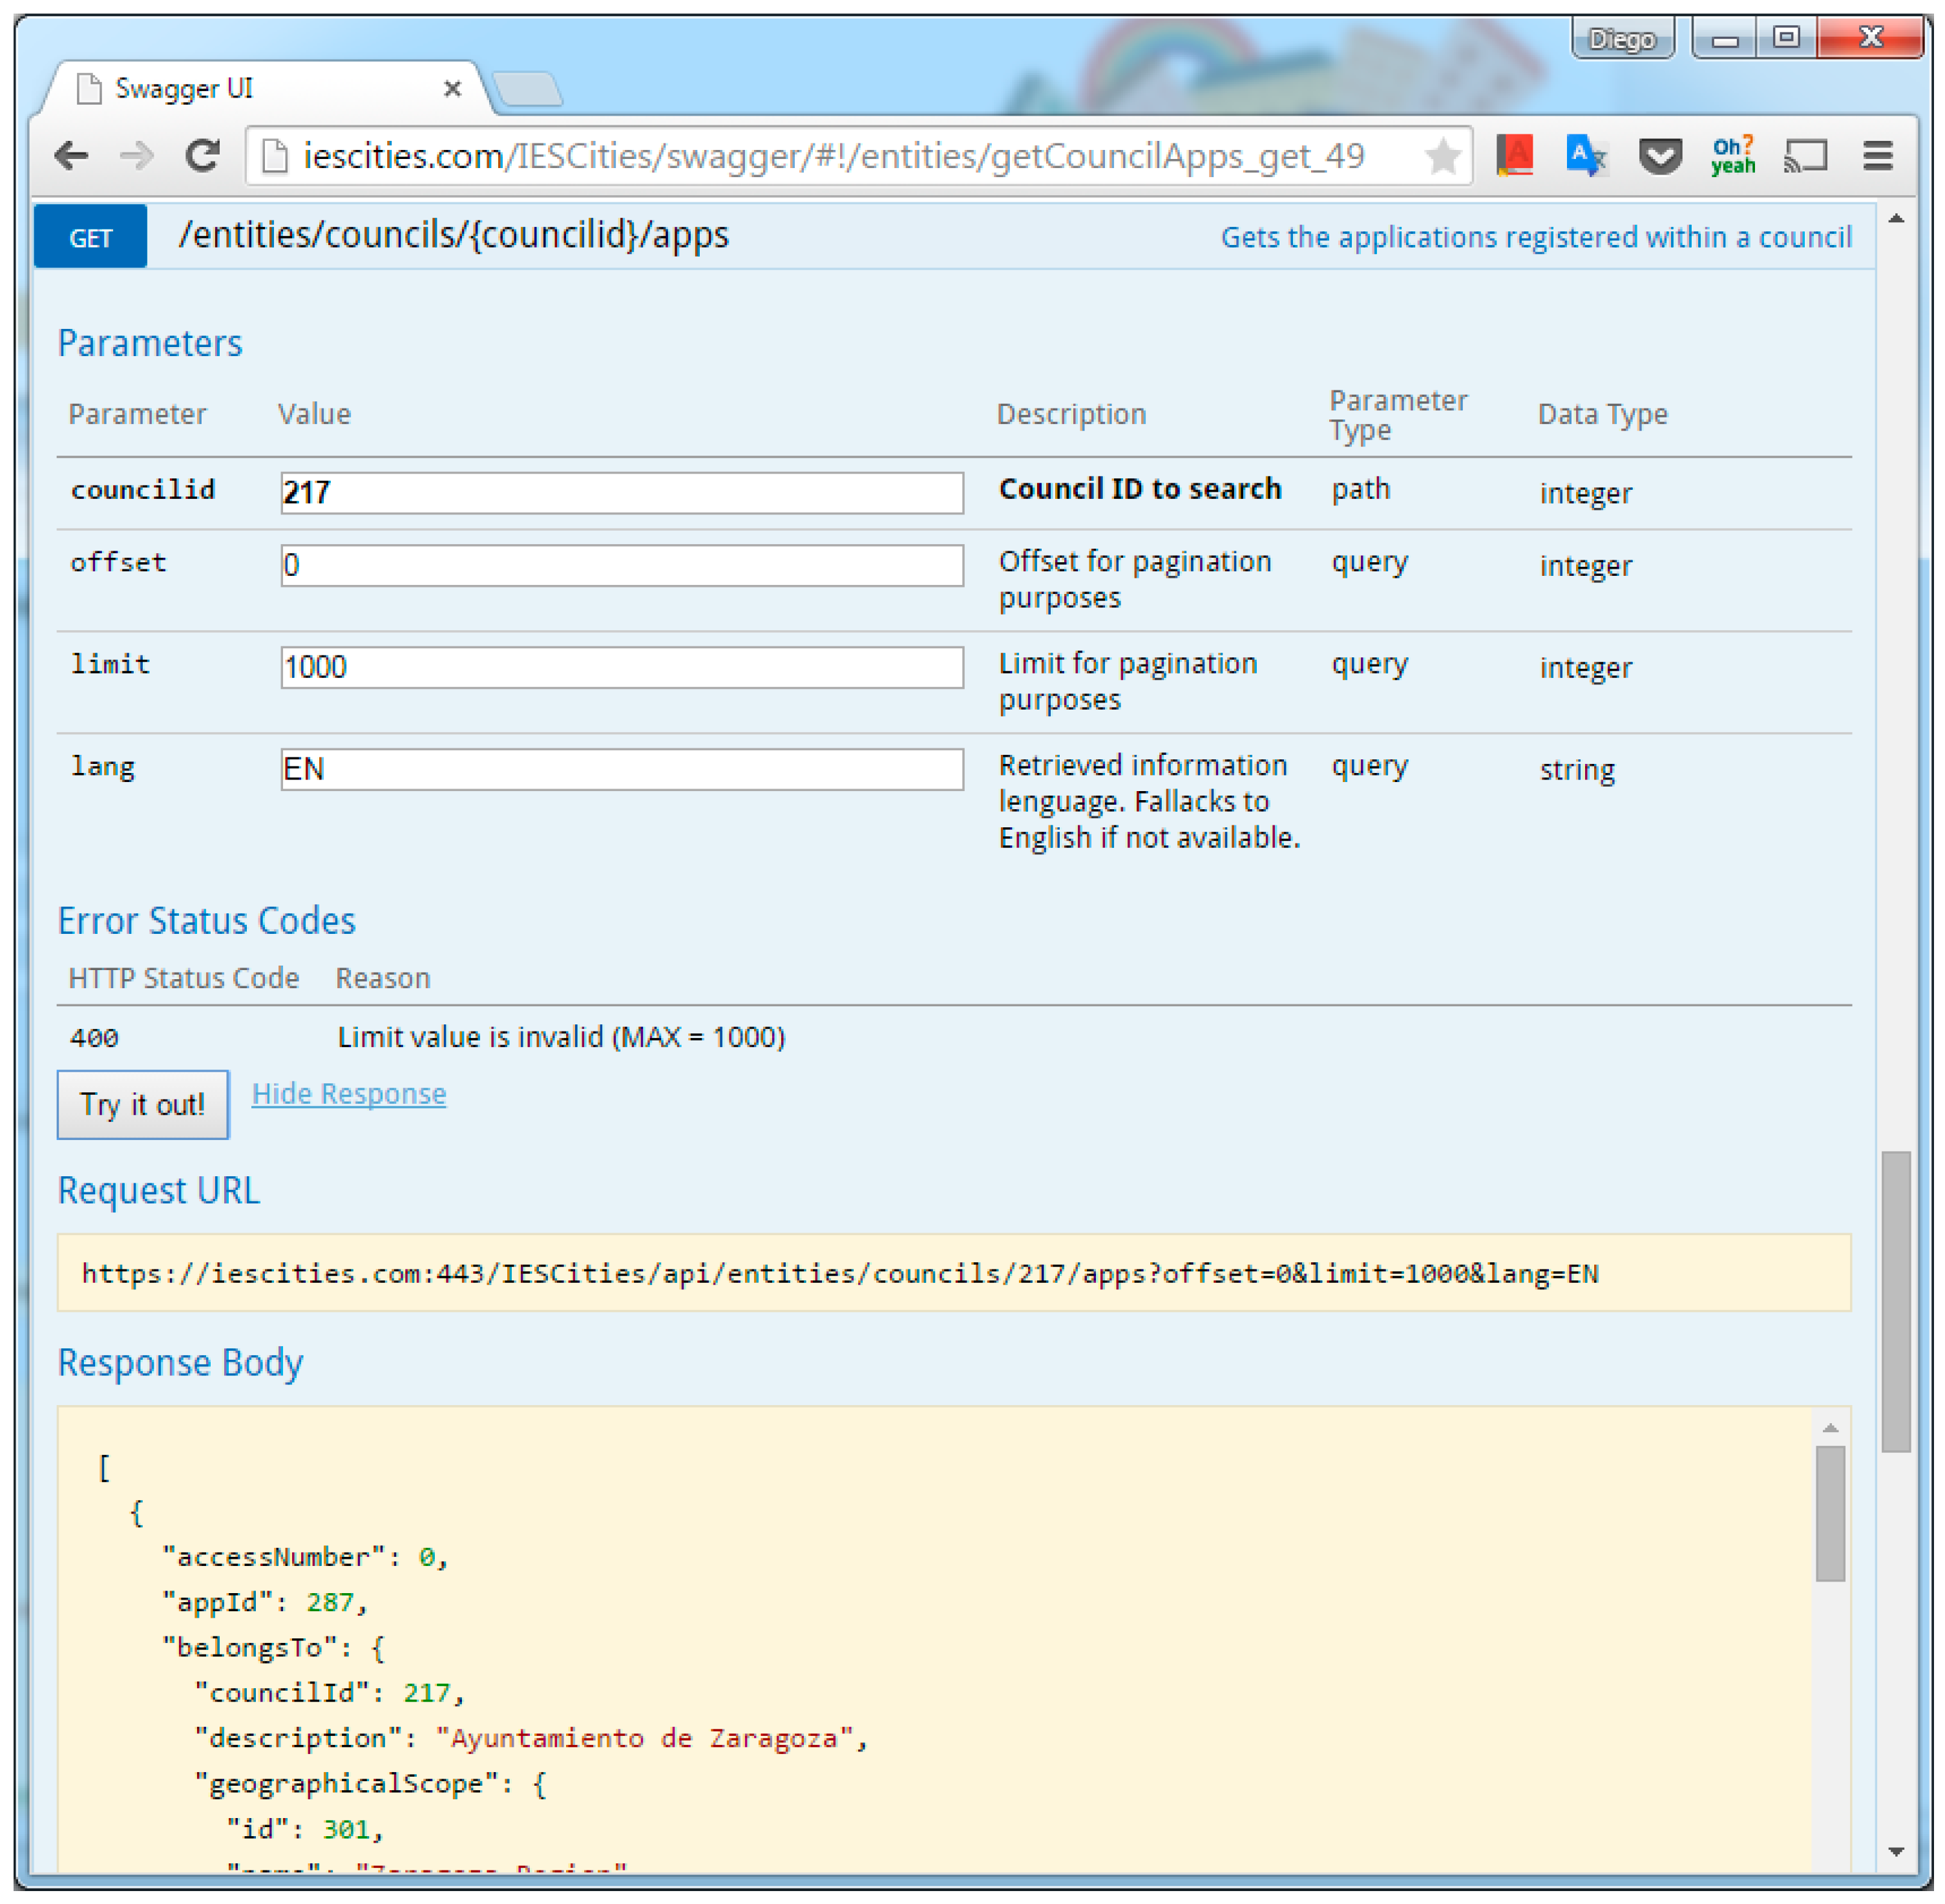This screenshot has width=1945, height=1904.
Task: Click the lang value field
Action: (621, 769)
